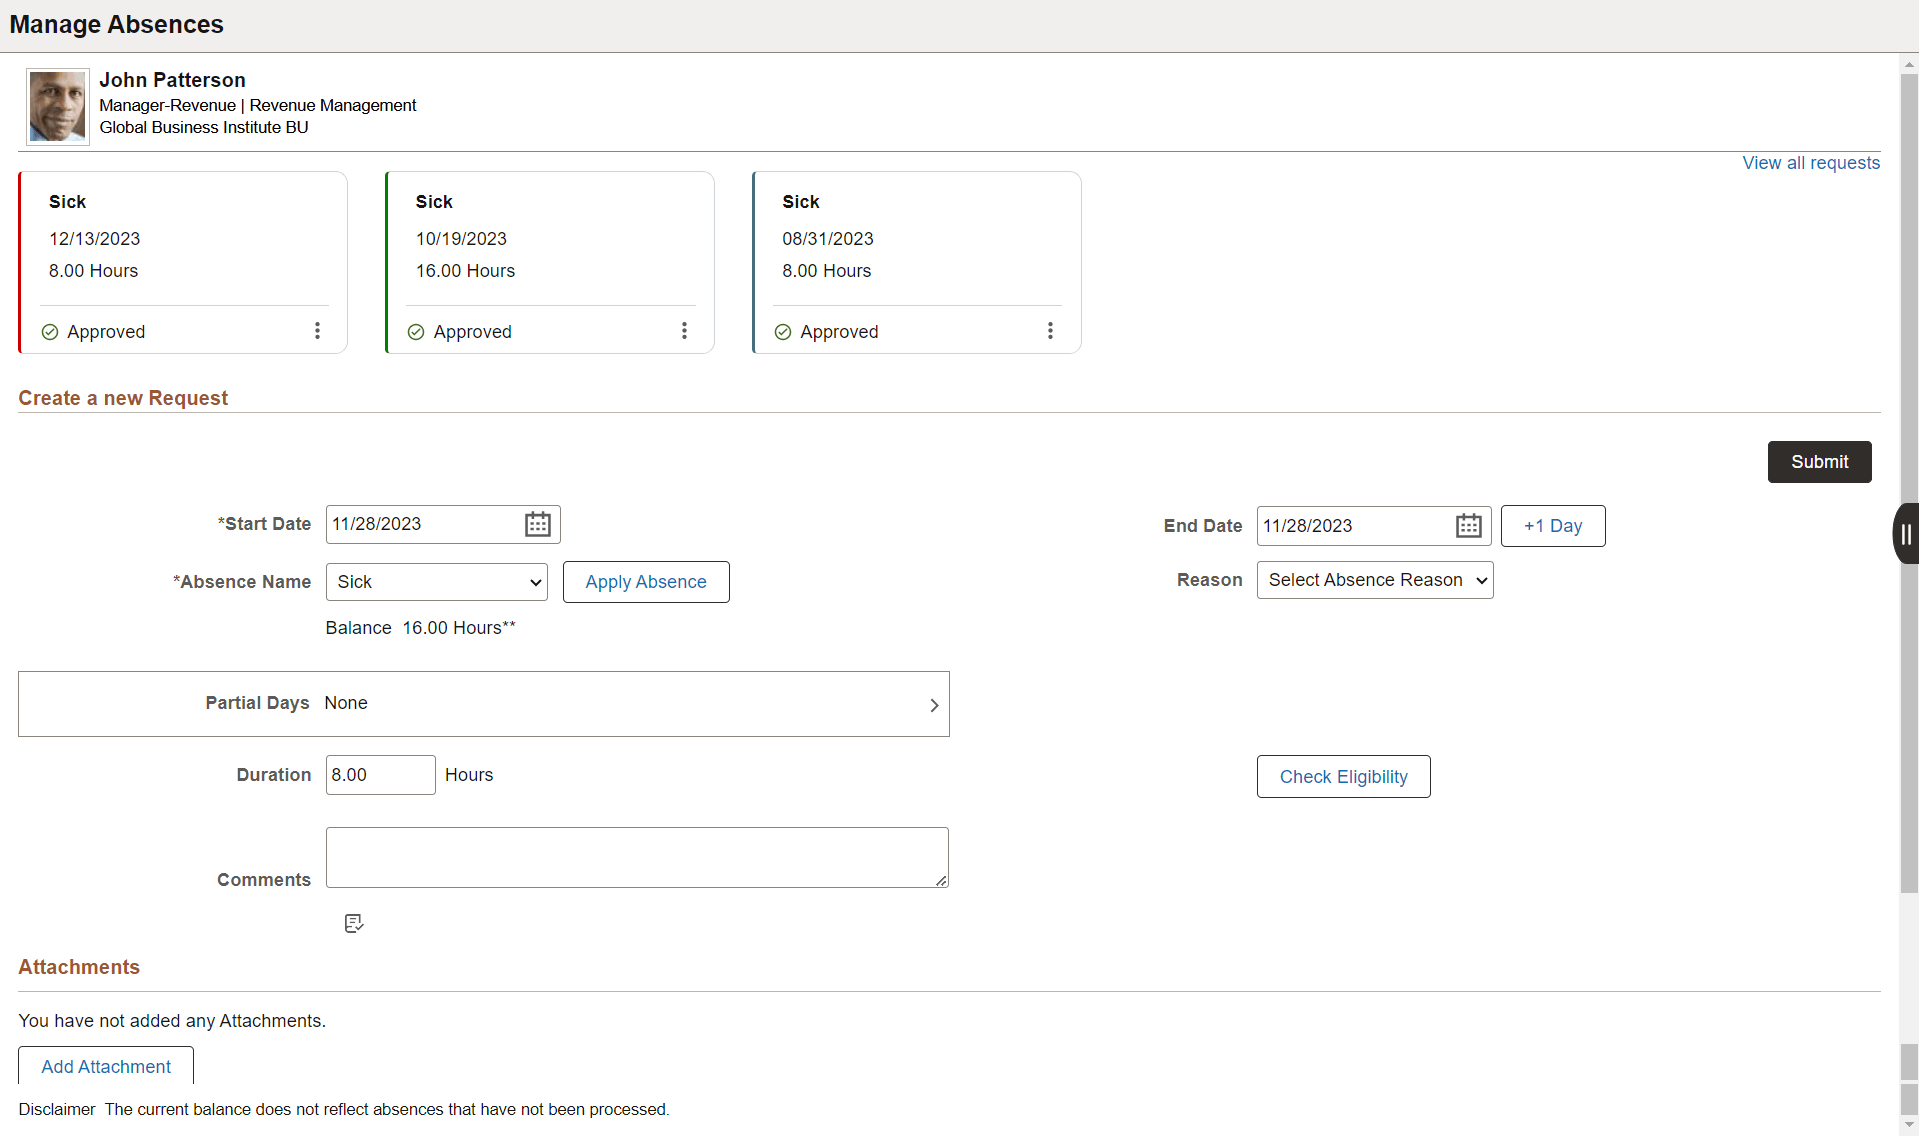Open the Select Absence Reason dropdown
Viewport: 1919px width, 1136px height.
tap(1374, 579)
